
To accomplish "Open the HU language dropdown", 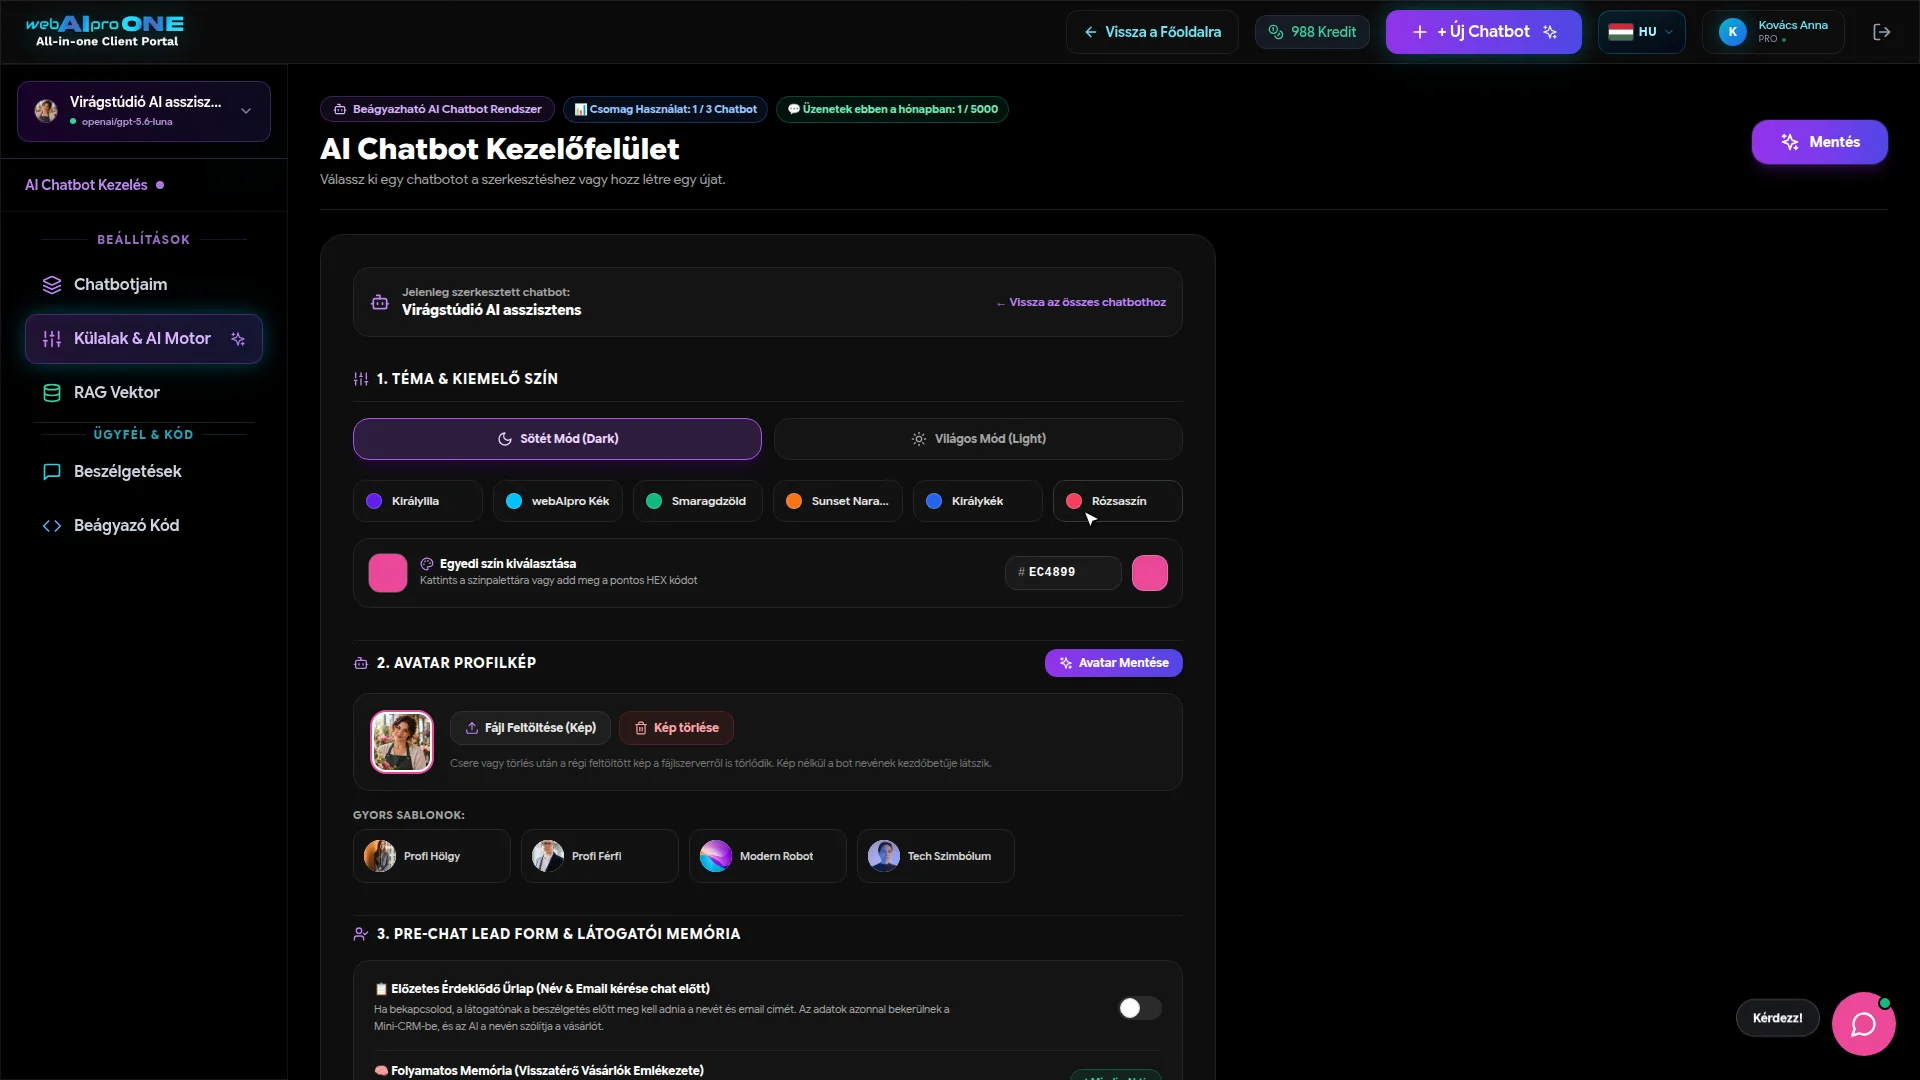I will point(1641,32).
